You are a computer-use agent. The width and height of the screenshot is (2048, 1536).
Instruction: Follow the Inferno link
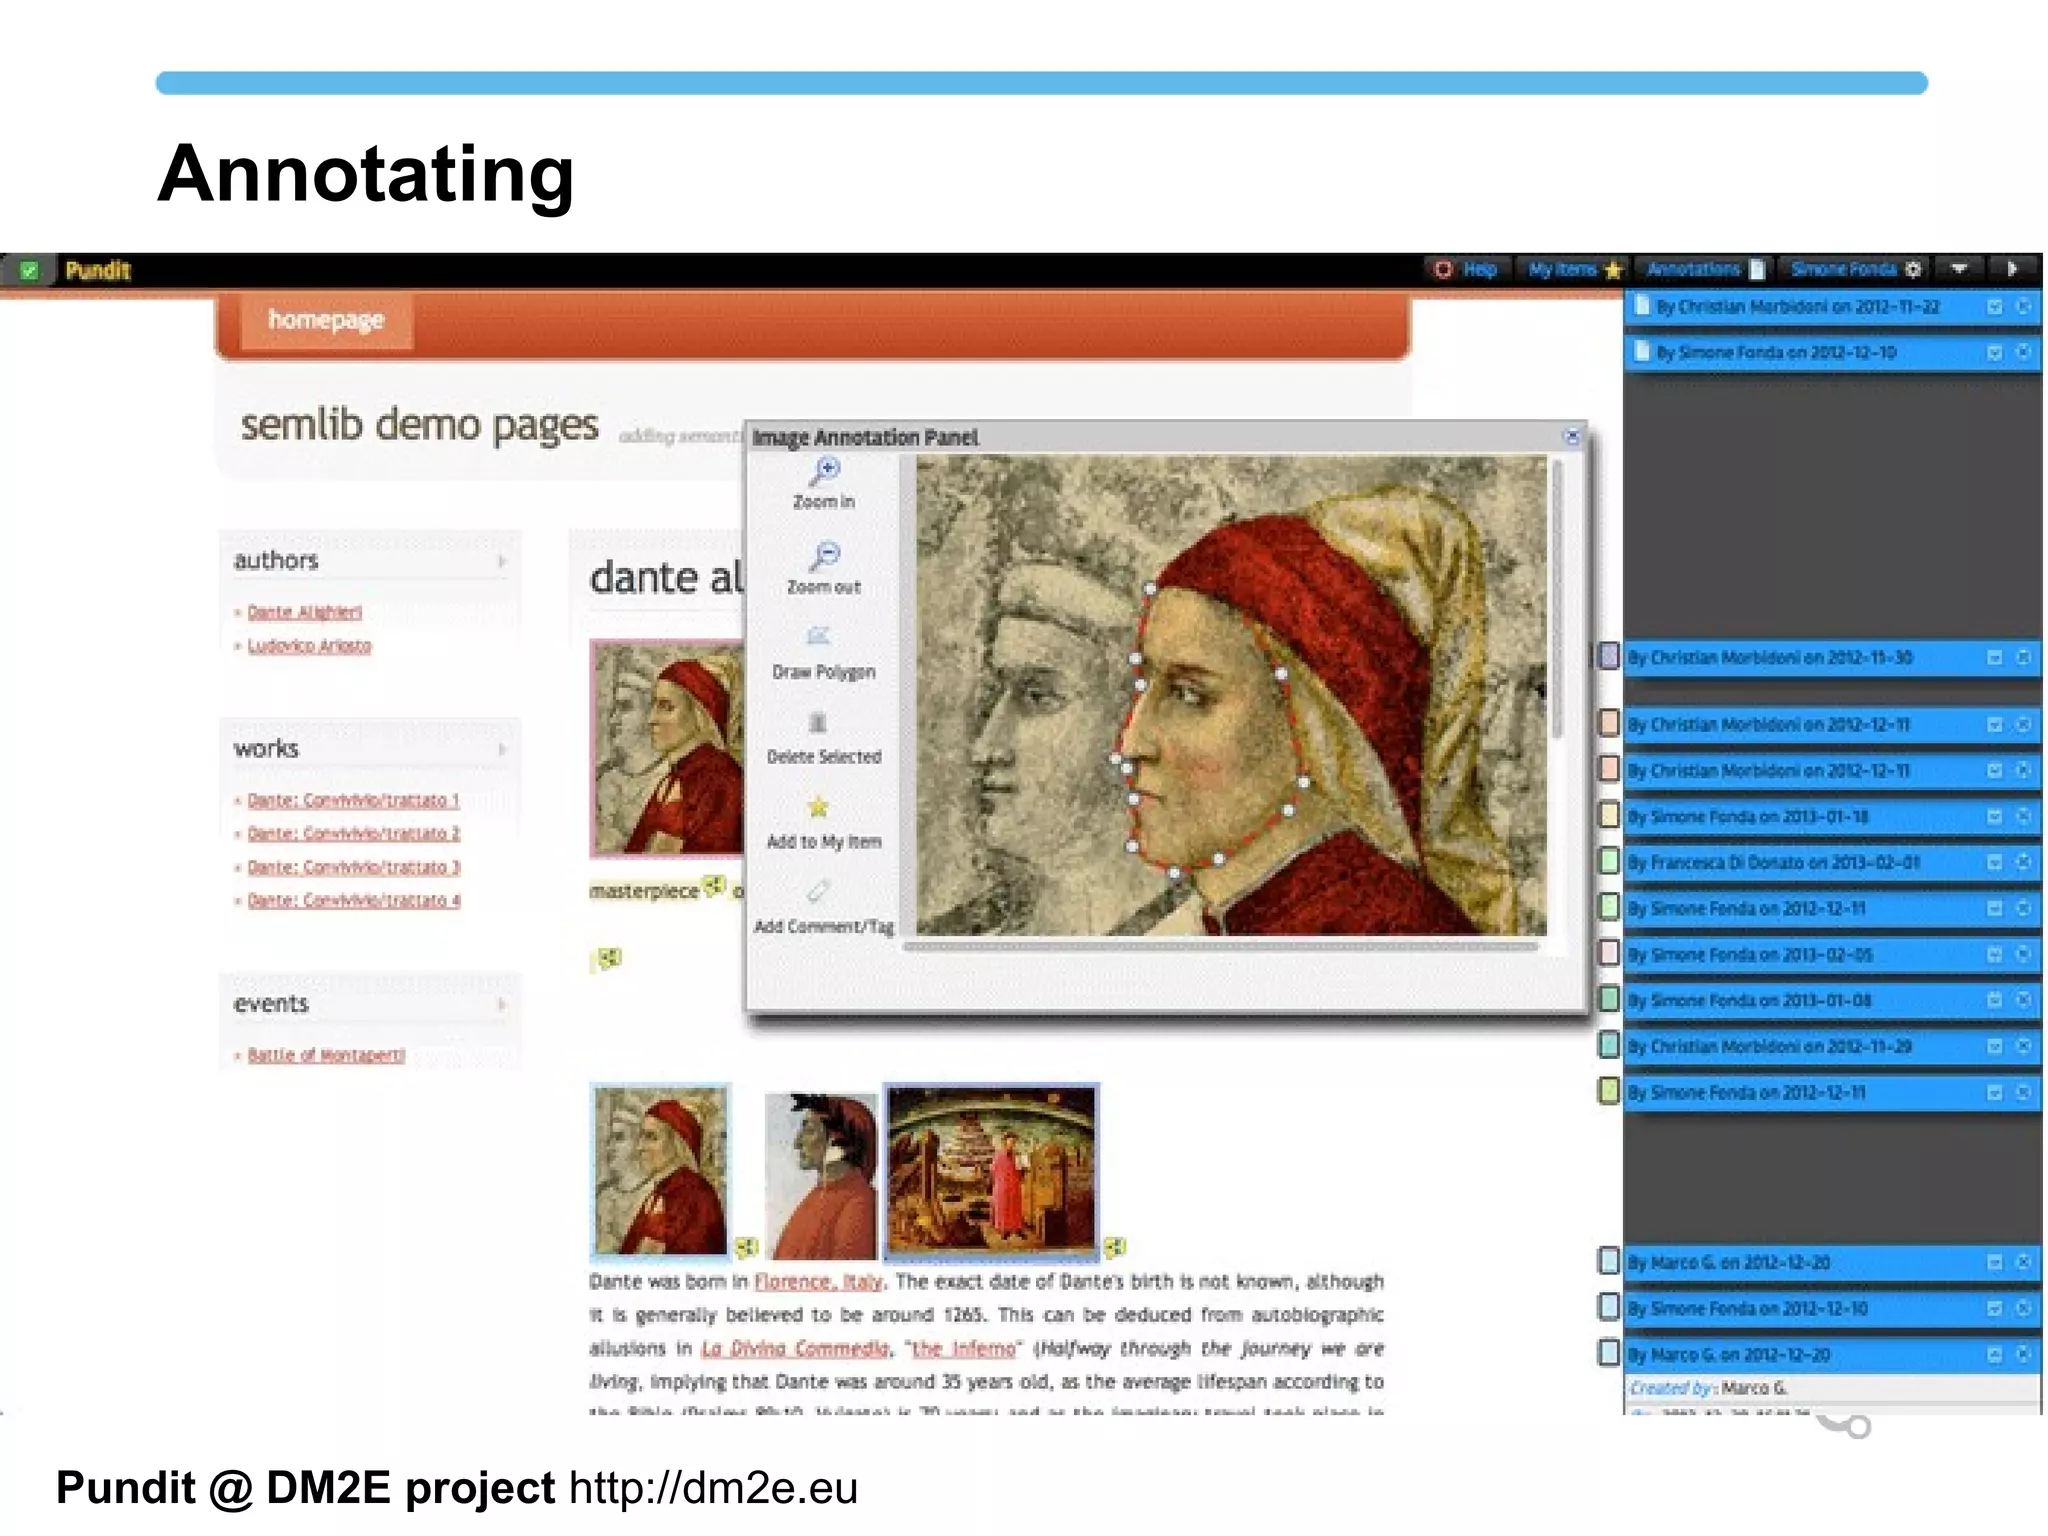click(x=963, y=1348)
